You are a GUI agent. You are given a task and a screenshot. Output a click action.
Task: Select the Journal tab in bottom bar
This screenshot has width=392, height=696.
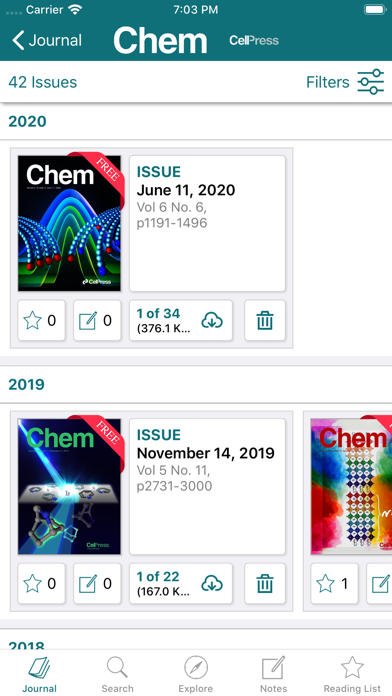coord(40,675)
